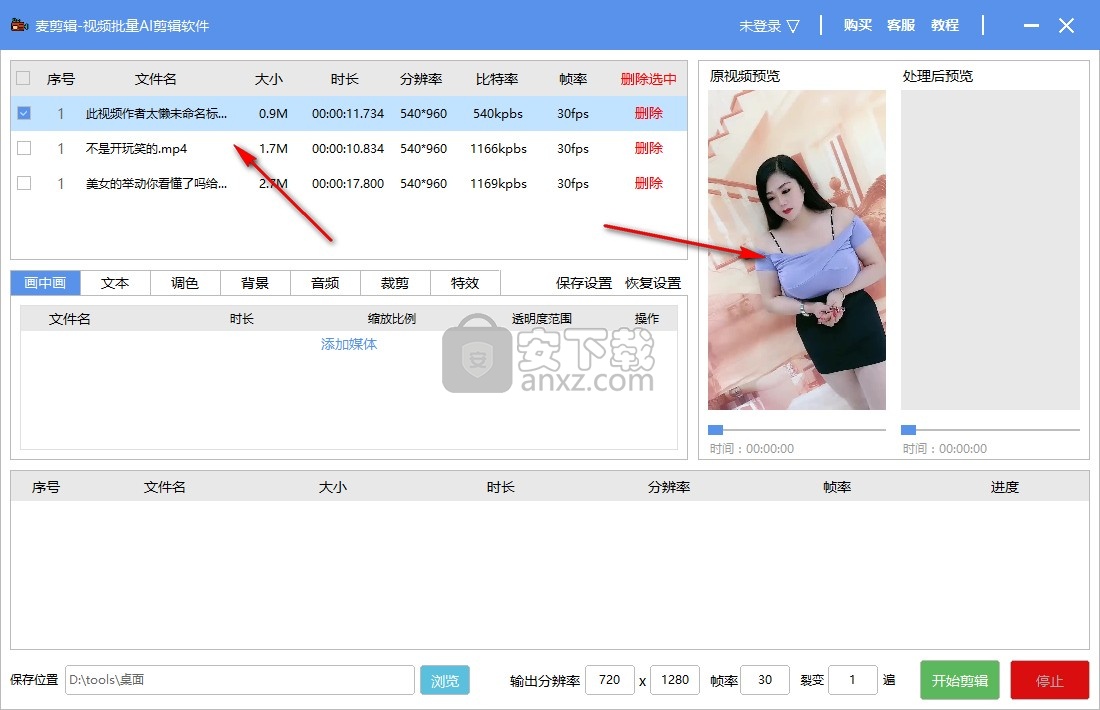Click the 浏览 browse button
Image resolution: width=1100 pixels, height=710 pixels.
click(445, 681)
